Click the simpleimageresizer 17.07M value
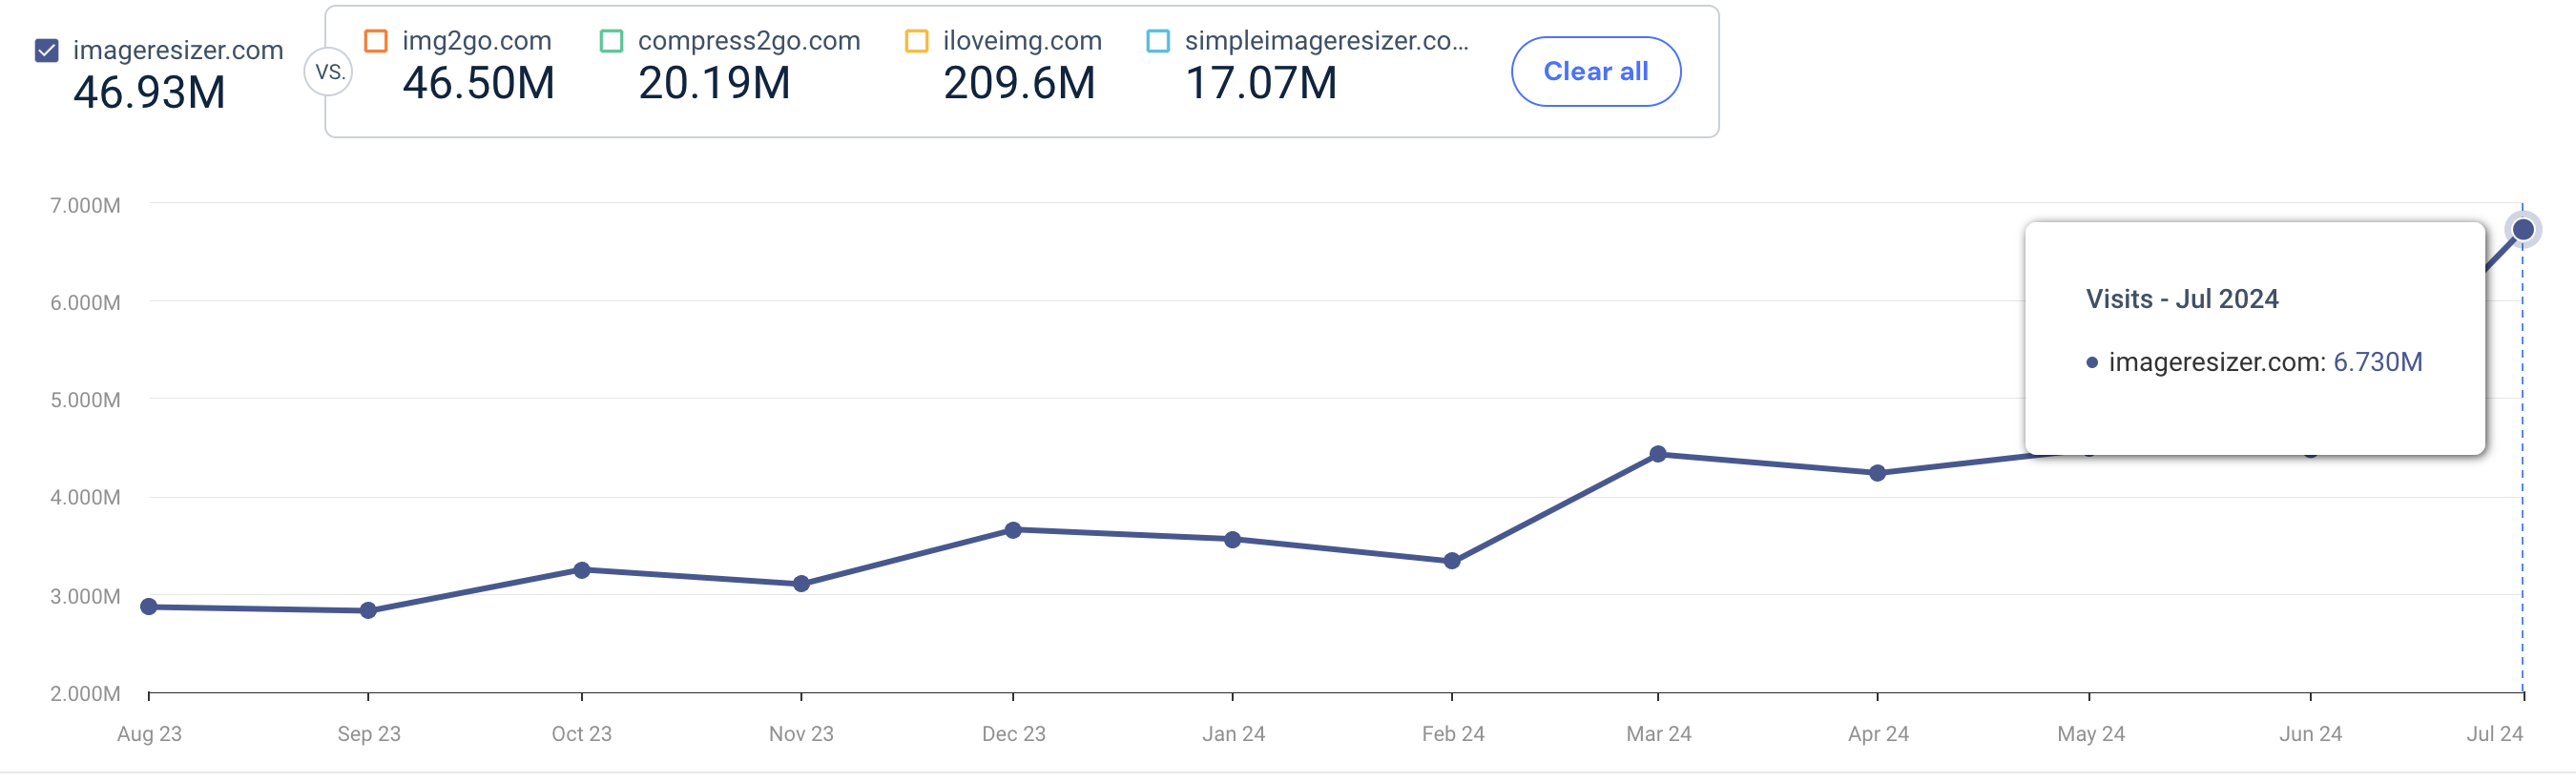Viewport: 2576px width, 782px height. pos(1261,83)
